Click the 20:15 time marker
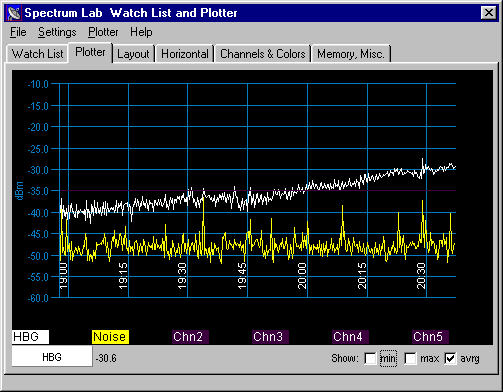Screen dimensions: 503x392 point(362,275)
